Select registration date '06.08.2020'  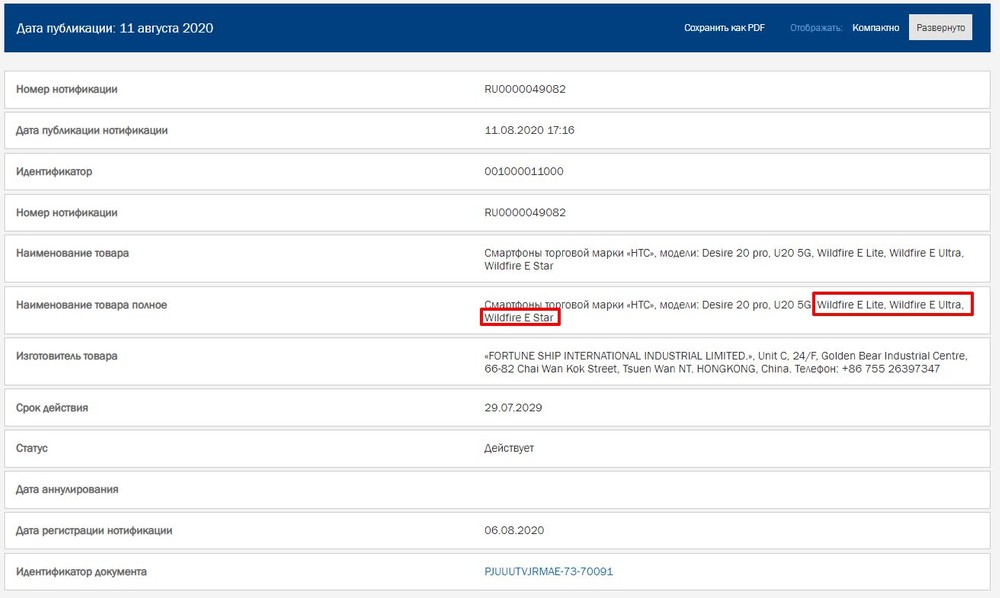click(514, 530)
